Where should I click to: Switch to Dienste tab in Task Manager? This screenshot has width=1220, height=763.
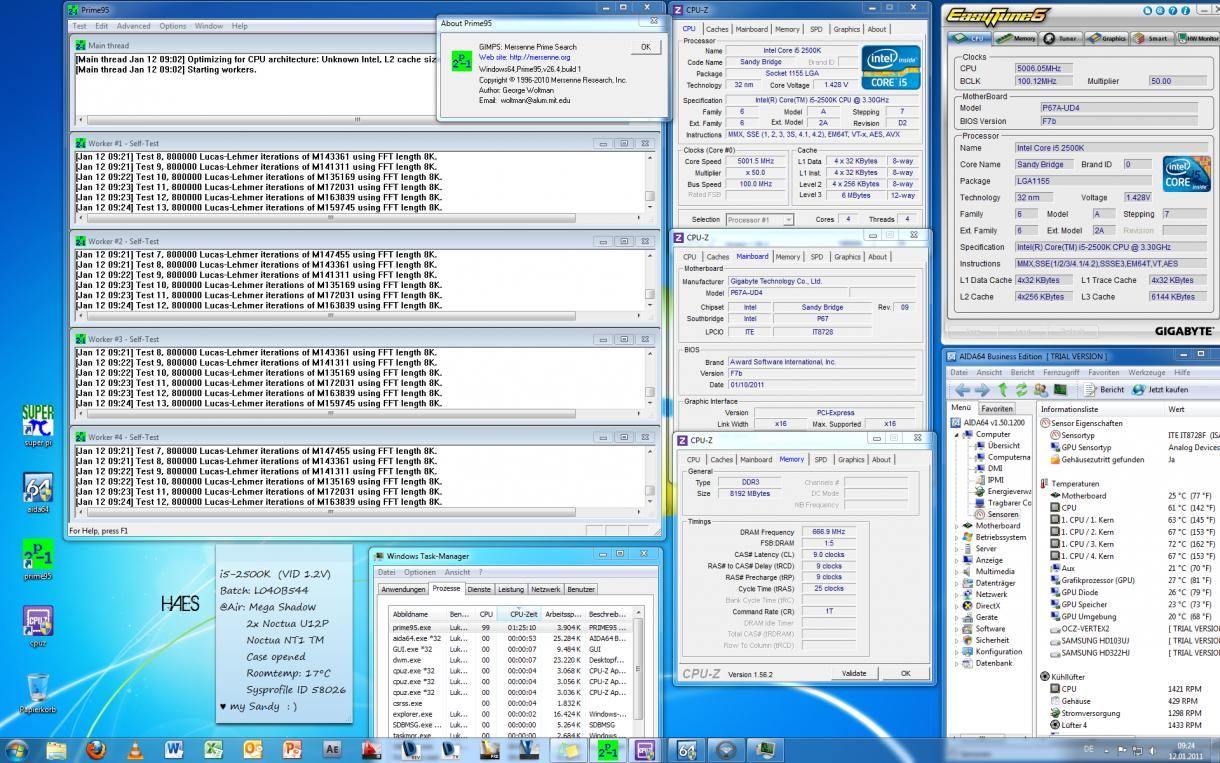click(479, 589)
